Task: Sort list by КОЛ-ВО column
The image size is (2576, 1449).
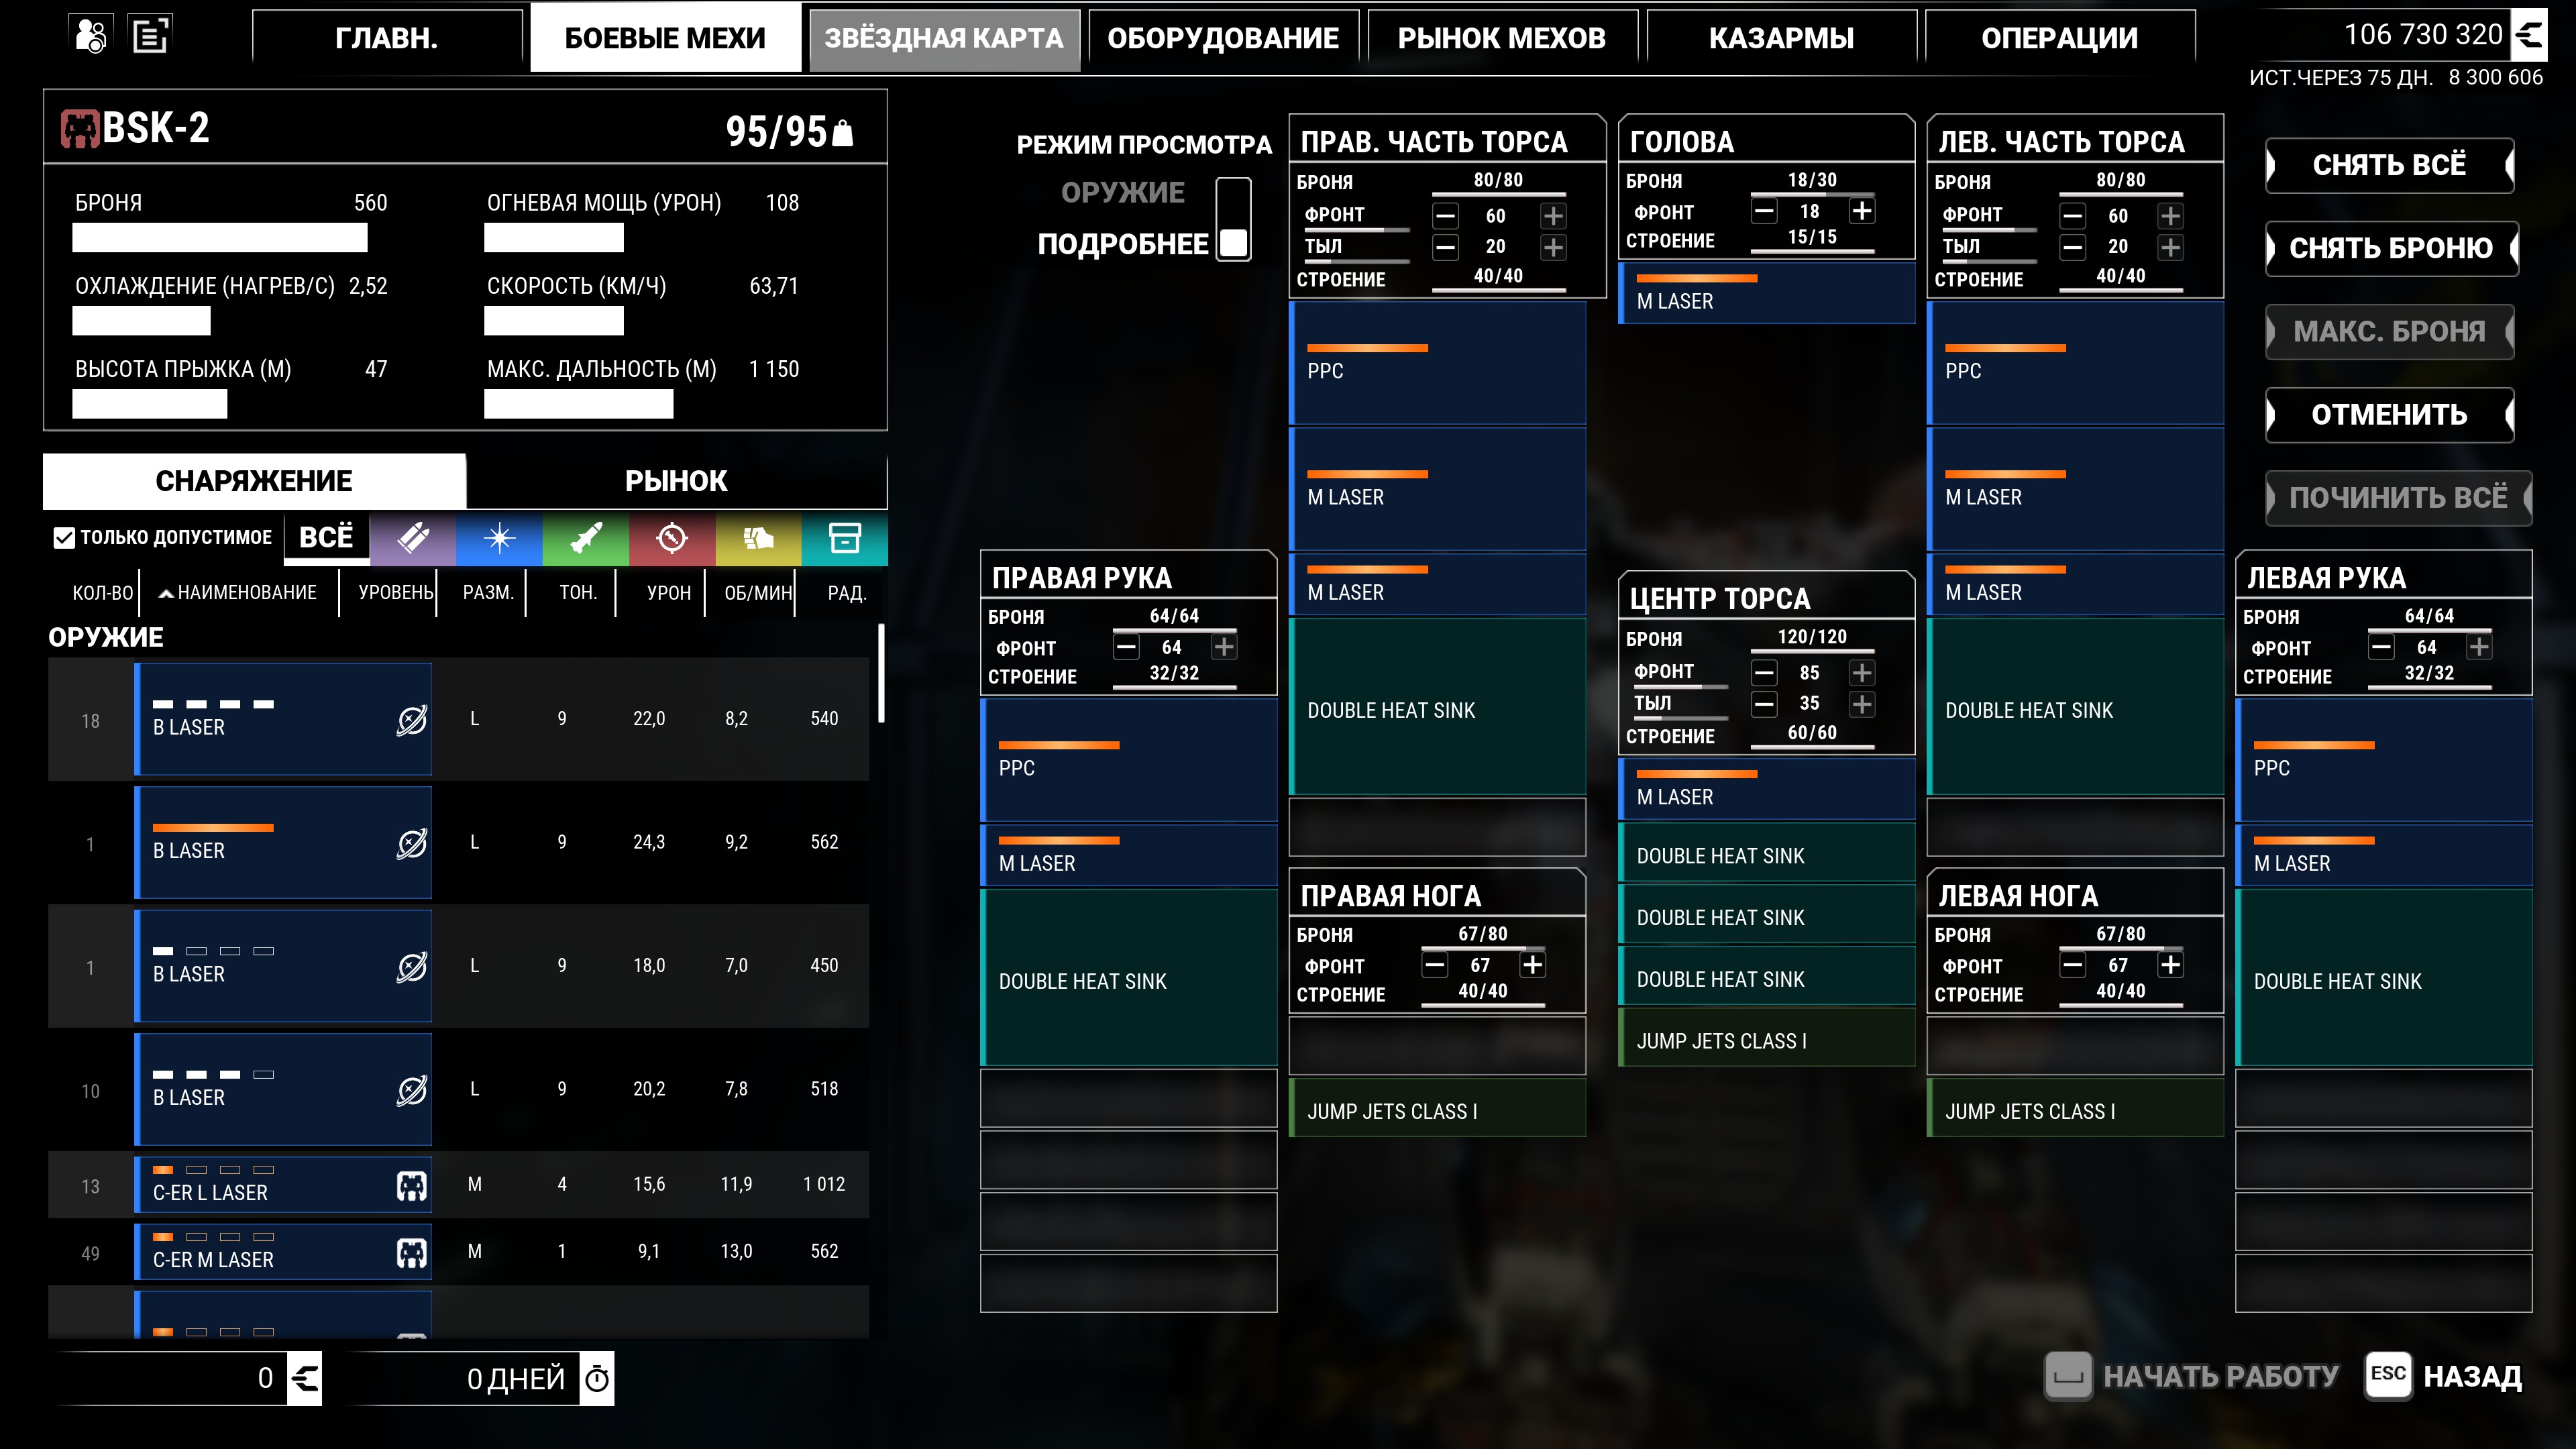Action: click(x=103, y=593)
